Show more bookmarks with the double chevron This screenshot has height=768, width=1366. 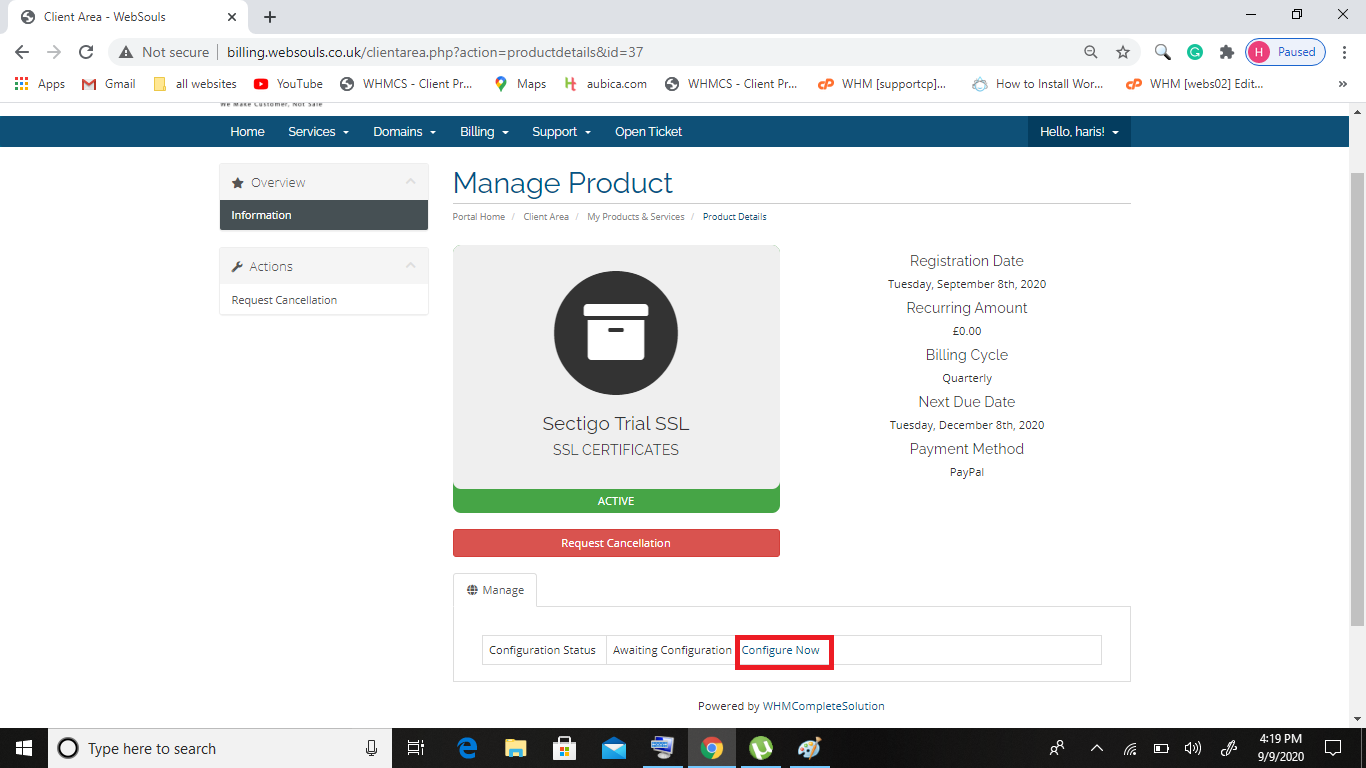click(x=1342, y=84)
